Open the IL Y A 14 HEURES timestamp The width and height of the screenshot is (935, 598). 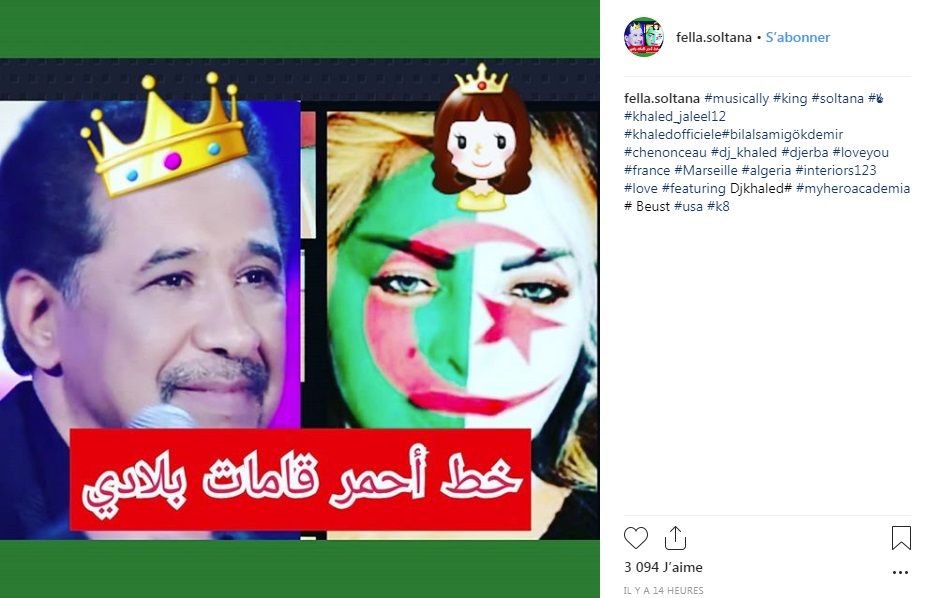coord(664,590)
